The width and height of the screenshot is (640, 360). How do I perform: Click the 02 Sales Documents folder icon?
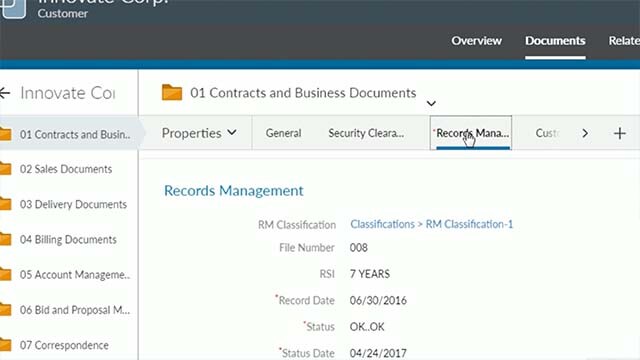coord(5,169)
